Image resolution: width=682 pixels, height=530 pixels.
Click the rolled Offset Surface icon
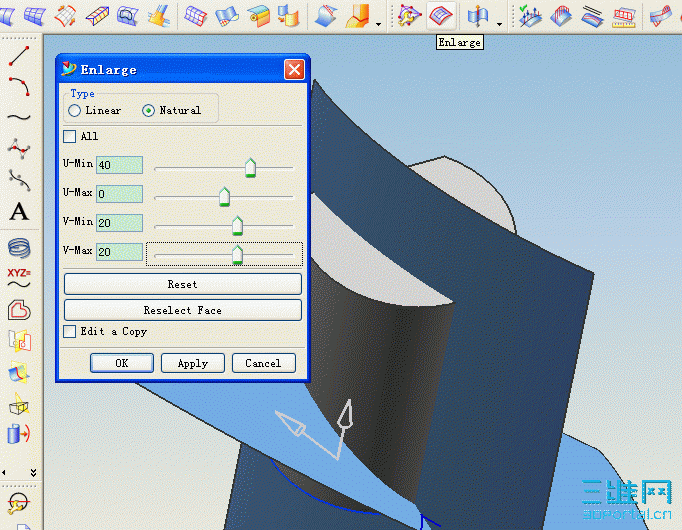click(258, 17)
